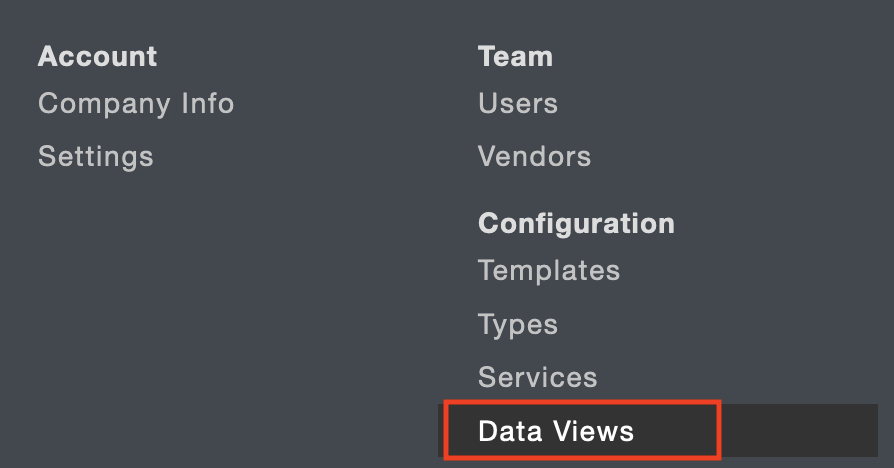Open the Vendors page

point(534,156)
